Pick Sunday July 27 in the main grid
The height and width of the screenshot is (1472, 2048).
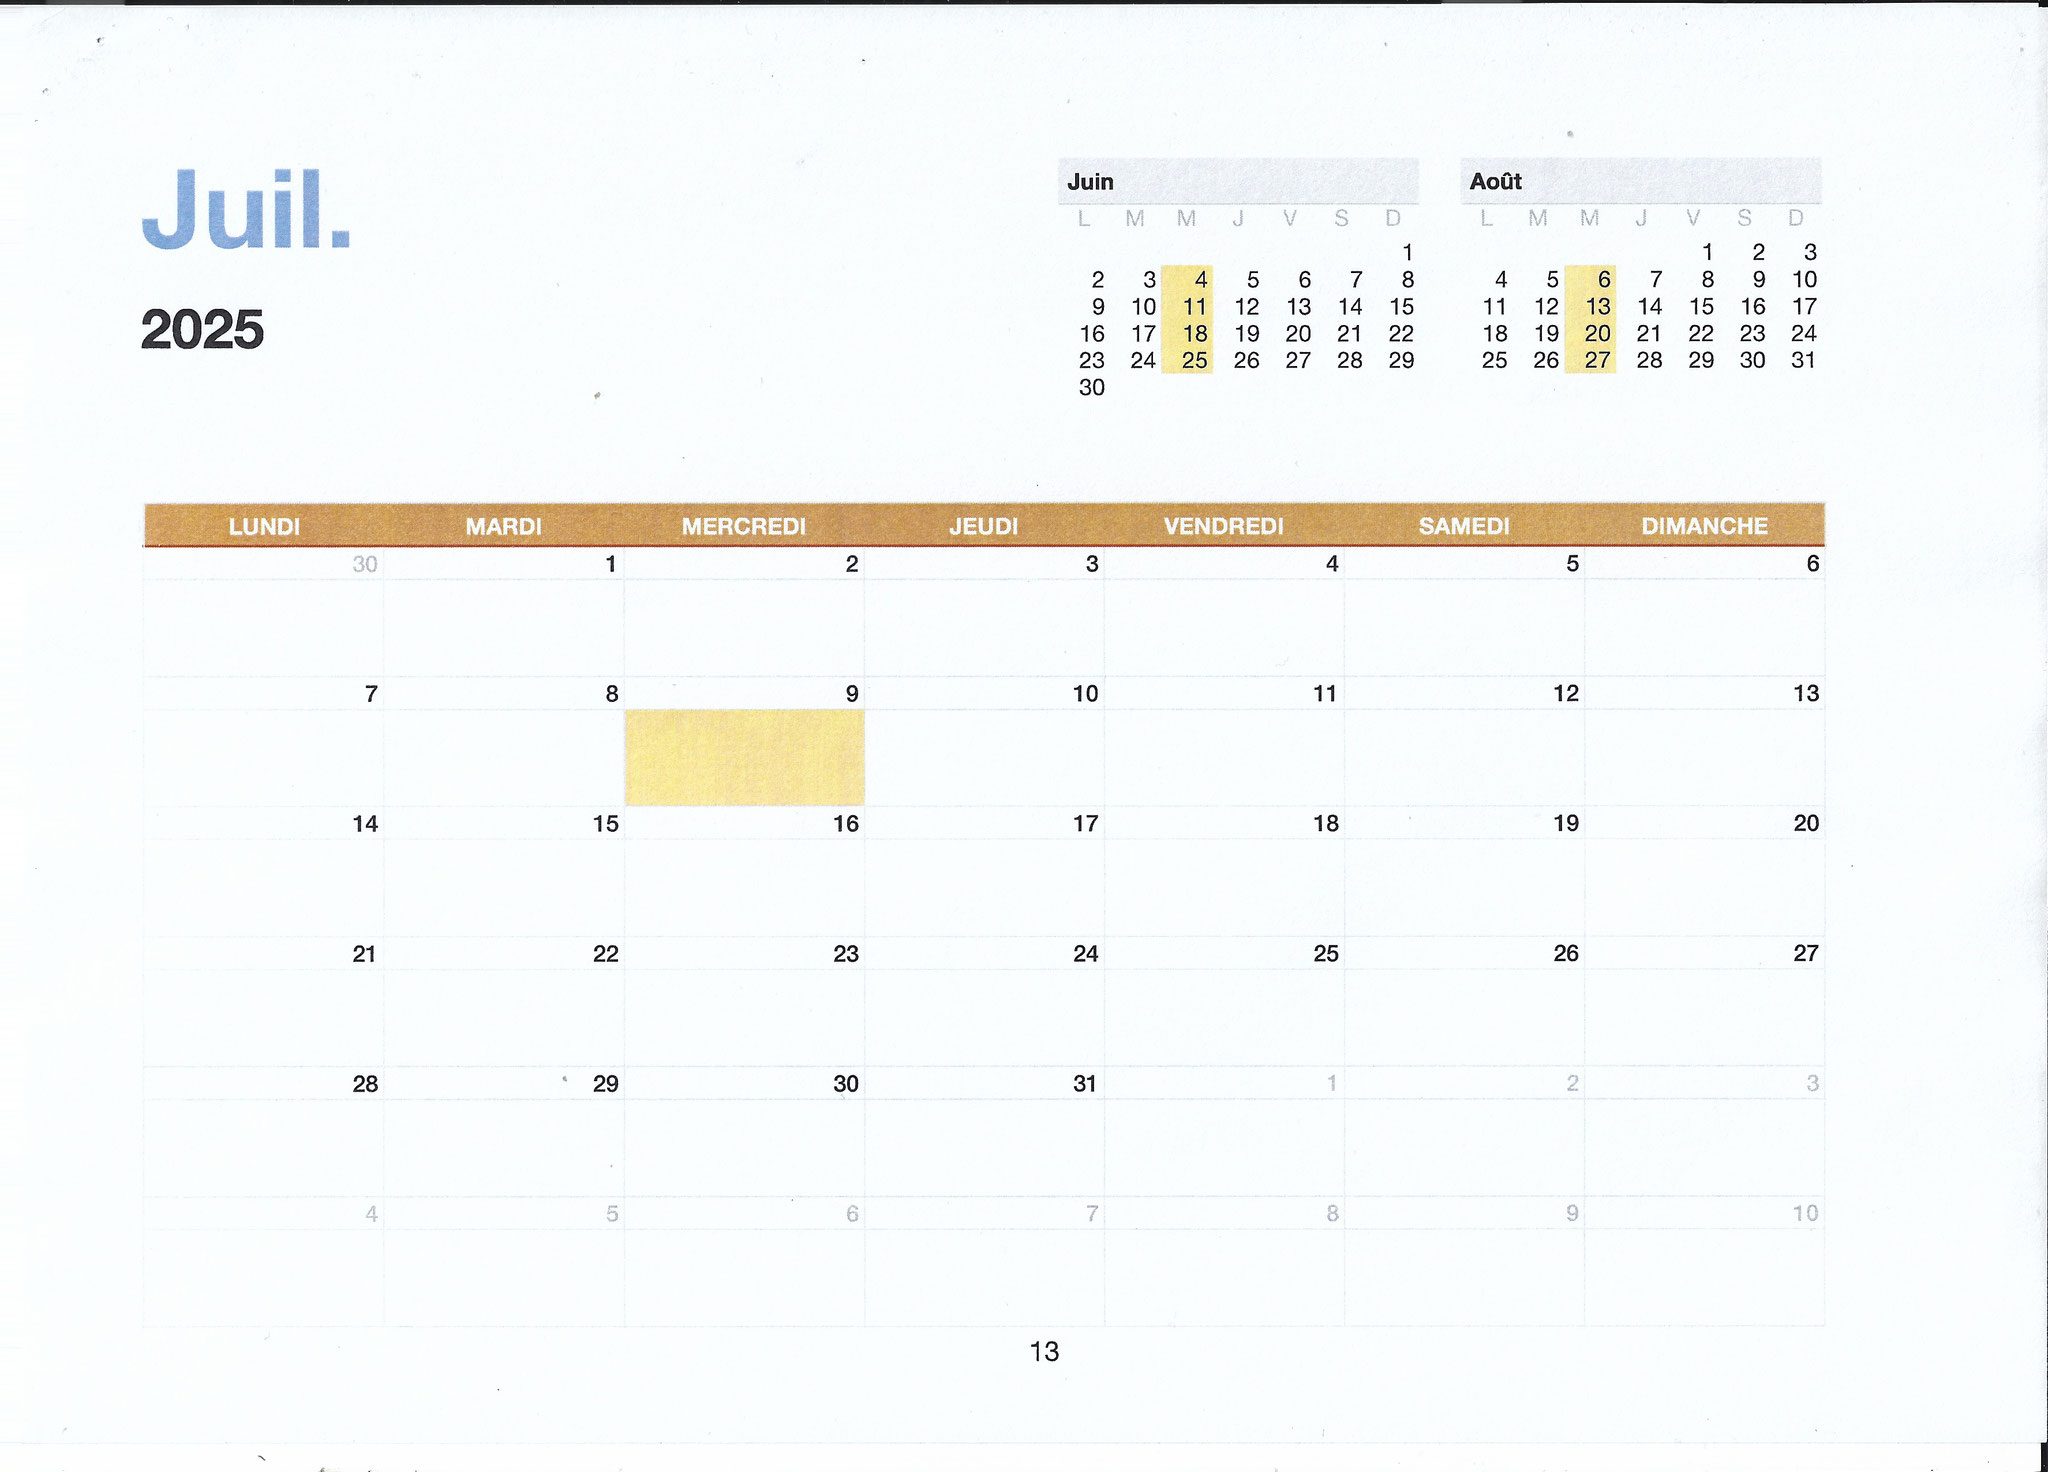[1806, 954]
